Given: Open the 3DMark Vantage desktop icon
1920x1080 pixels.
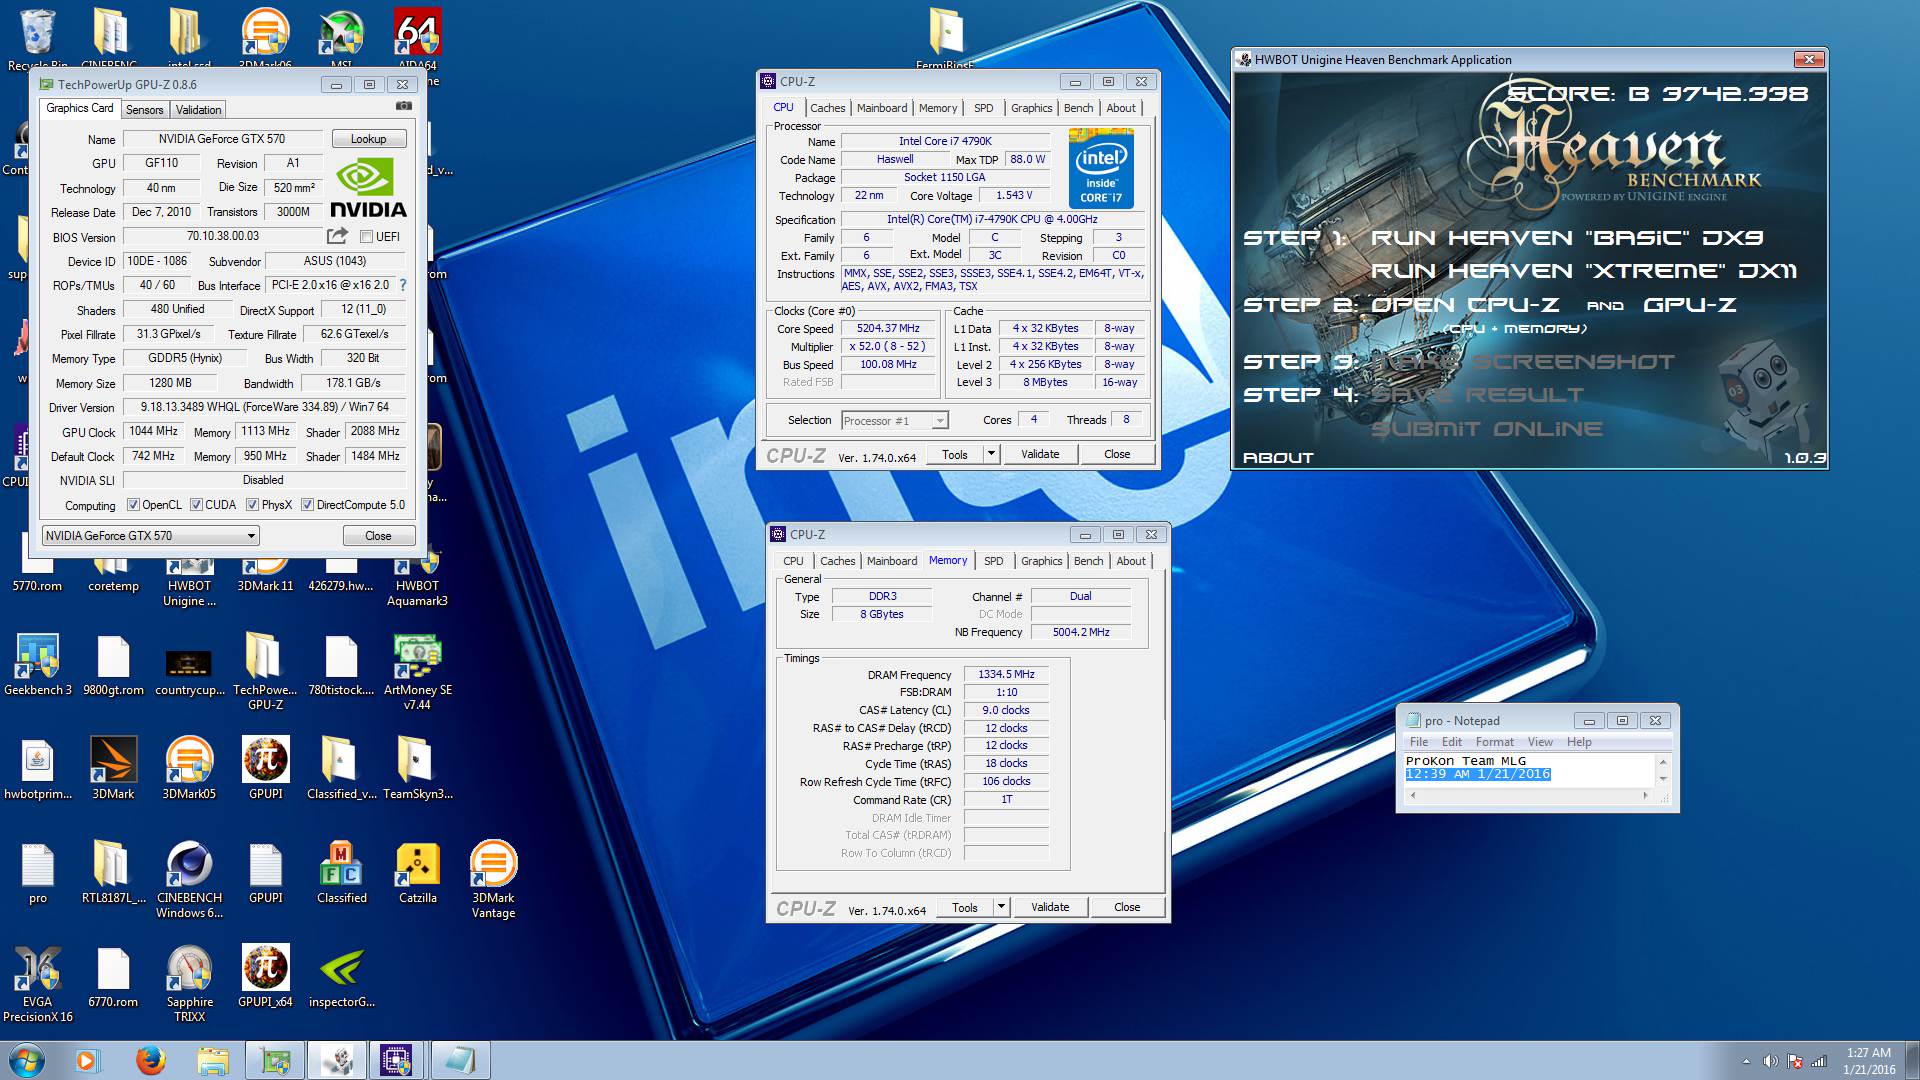Looking at the screenshot, I should coord(493,880).
